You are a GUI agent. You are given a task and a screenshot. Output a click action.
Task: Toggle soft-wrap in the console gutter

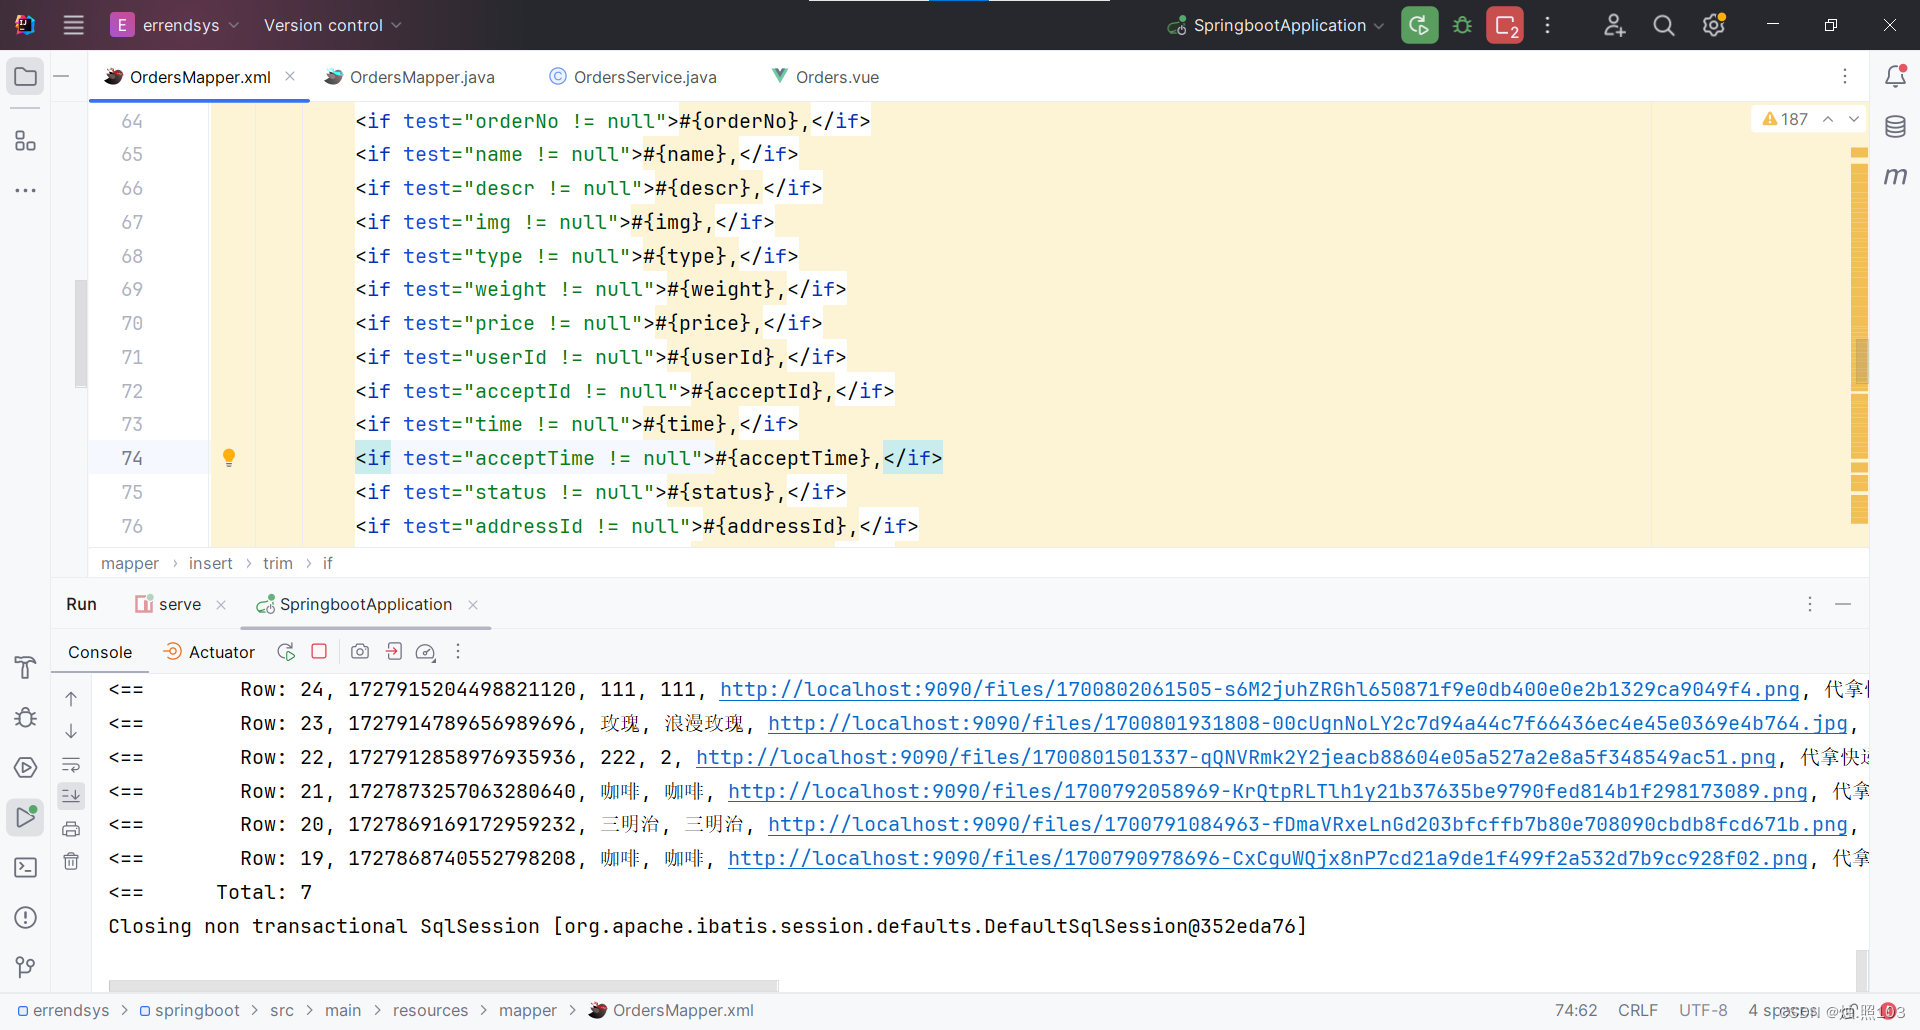click(x=71, y=763)
